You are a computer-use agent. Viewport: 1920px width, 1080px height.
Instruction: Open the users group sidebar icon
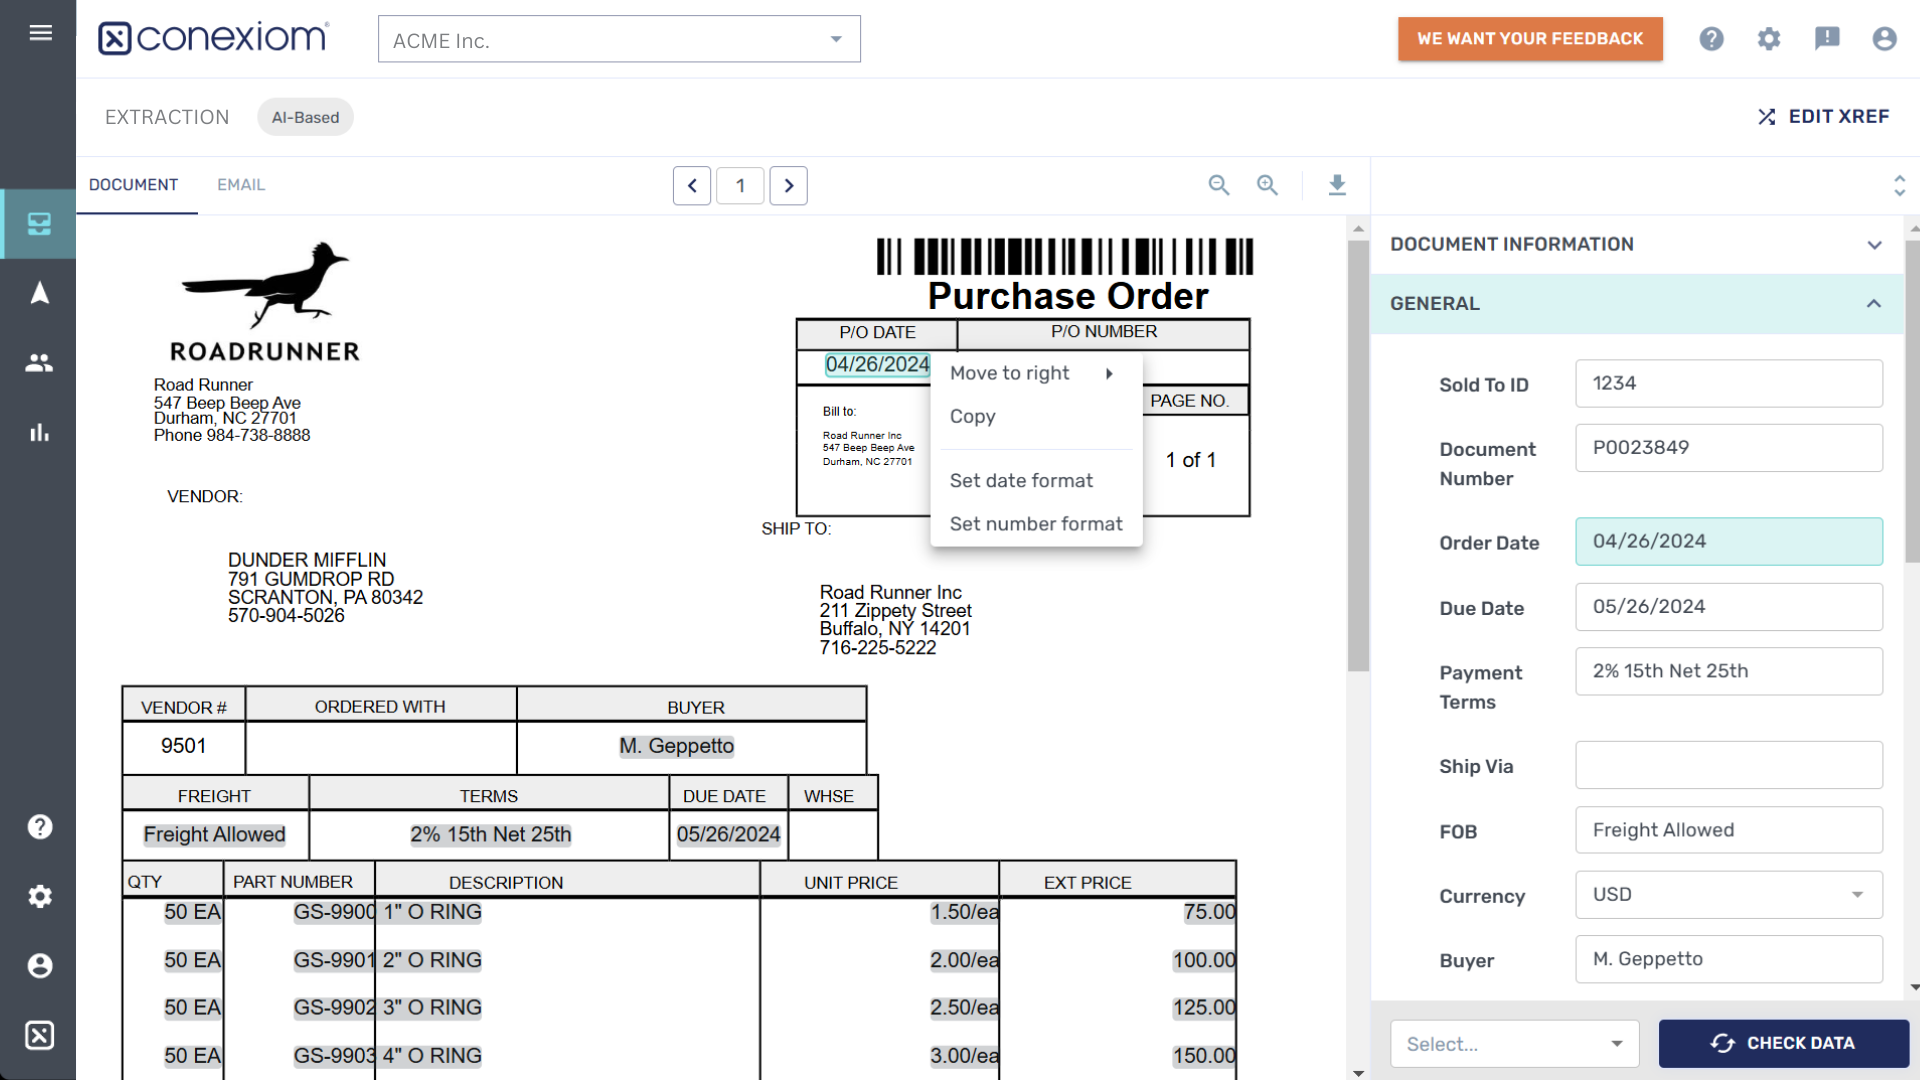click(39, 363)
